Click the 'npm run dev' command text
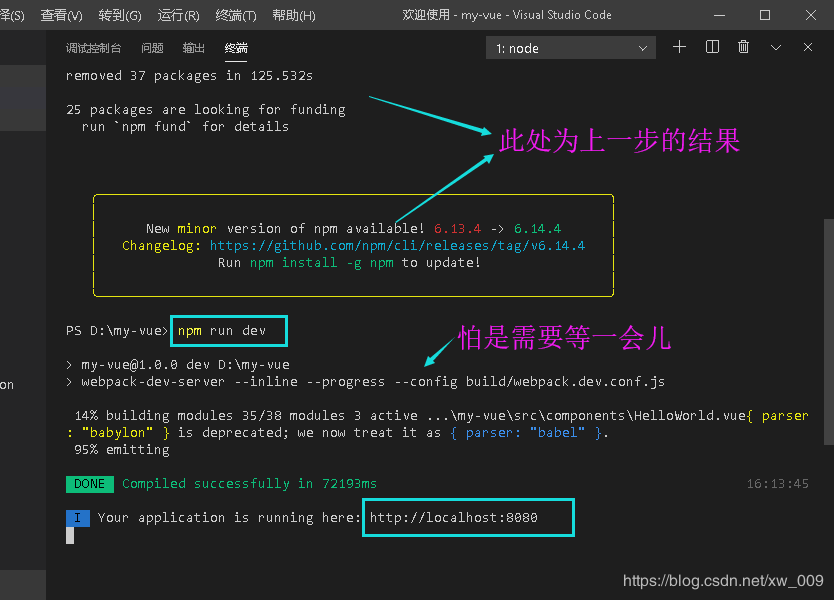Image resolution: width=834 pixels, height=600 pixels. (x=222, y=331)
